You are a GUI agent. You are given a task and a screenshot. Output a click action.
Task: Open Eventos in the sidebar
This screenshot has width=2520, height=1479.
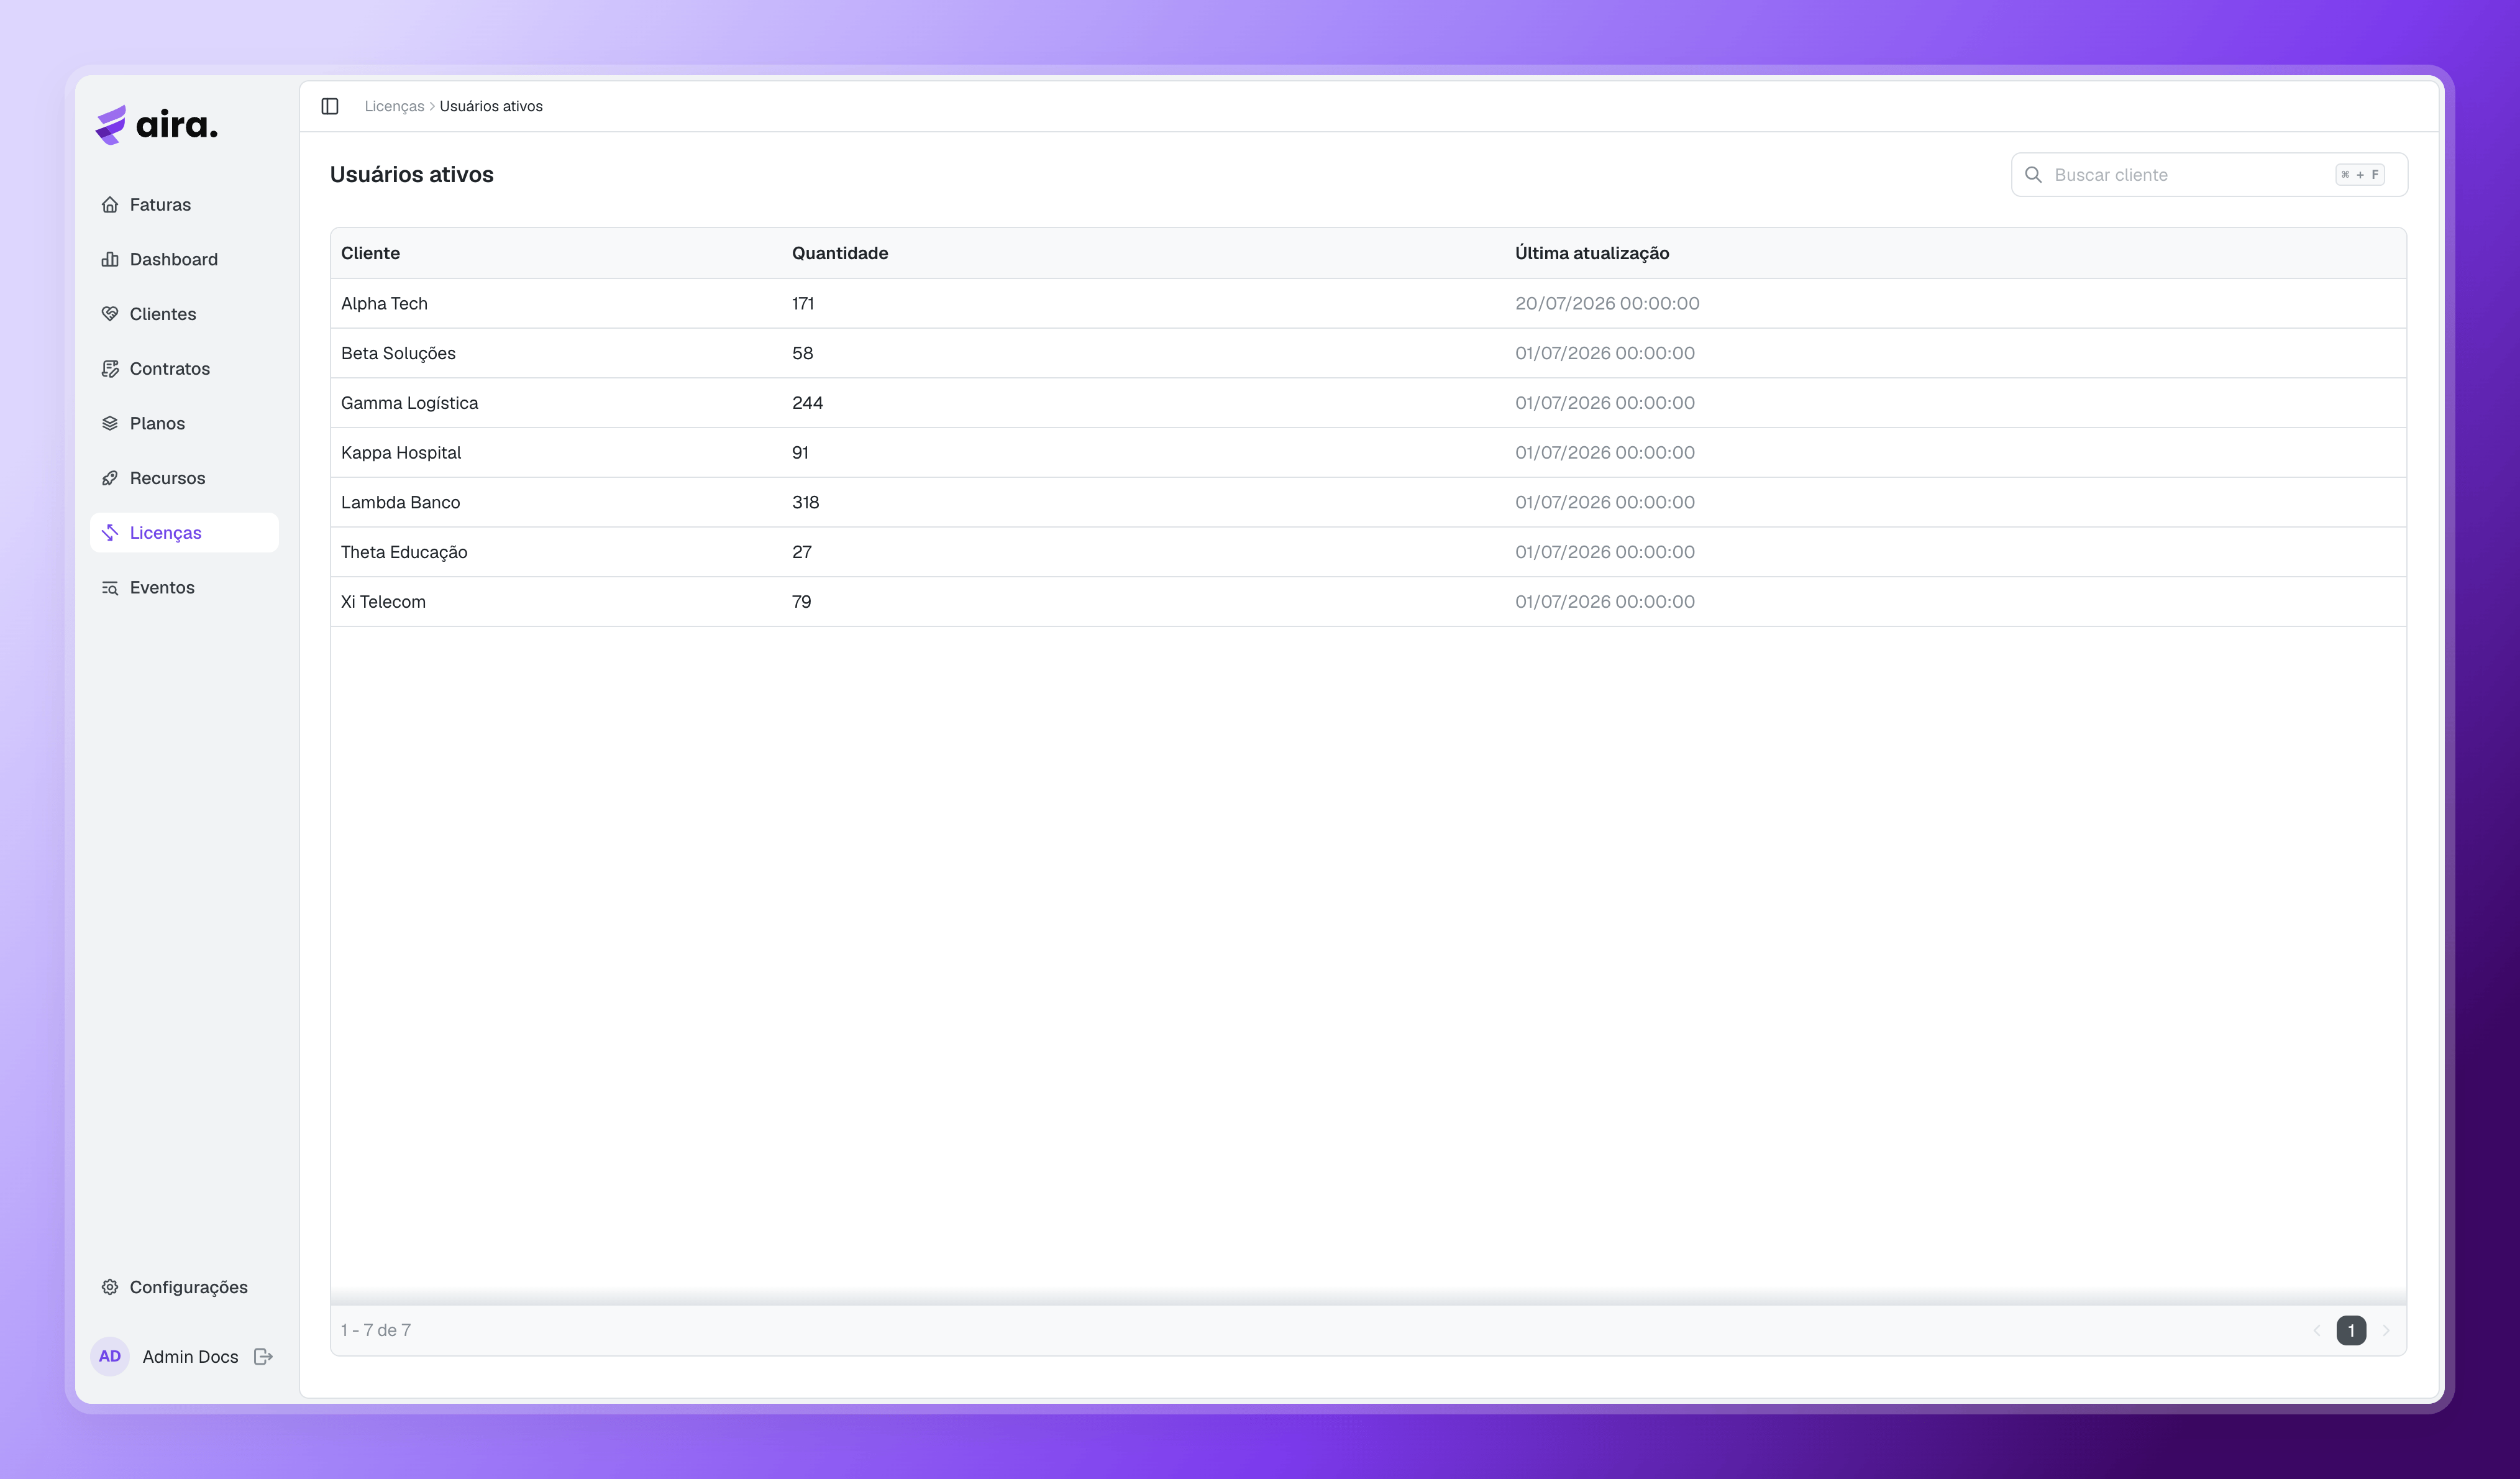point(184,587)
